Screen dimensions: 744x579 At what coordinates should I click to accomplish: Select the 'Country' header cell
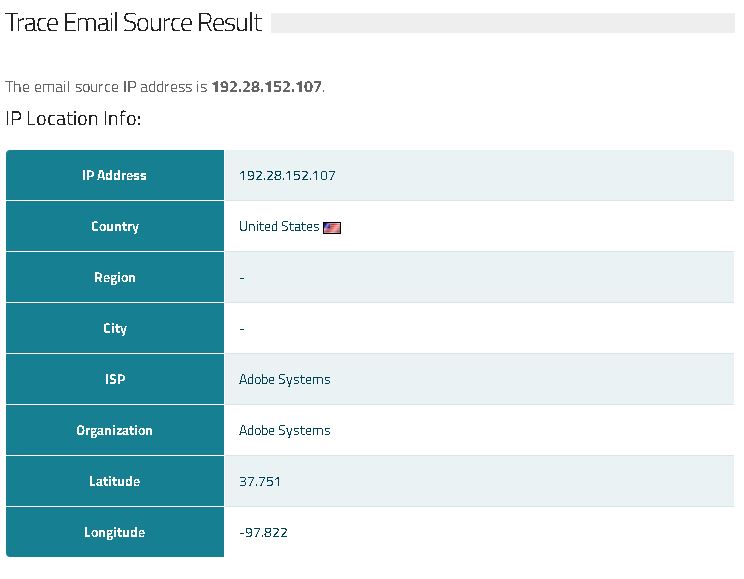pyautogui.click(x=115, y=227)
